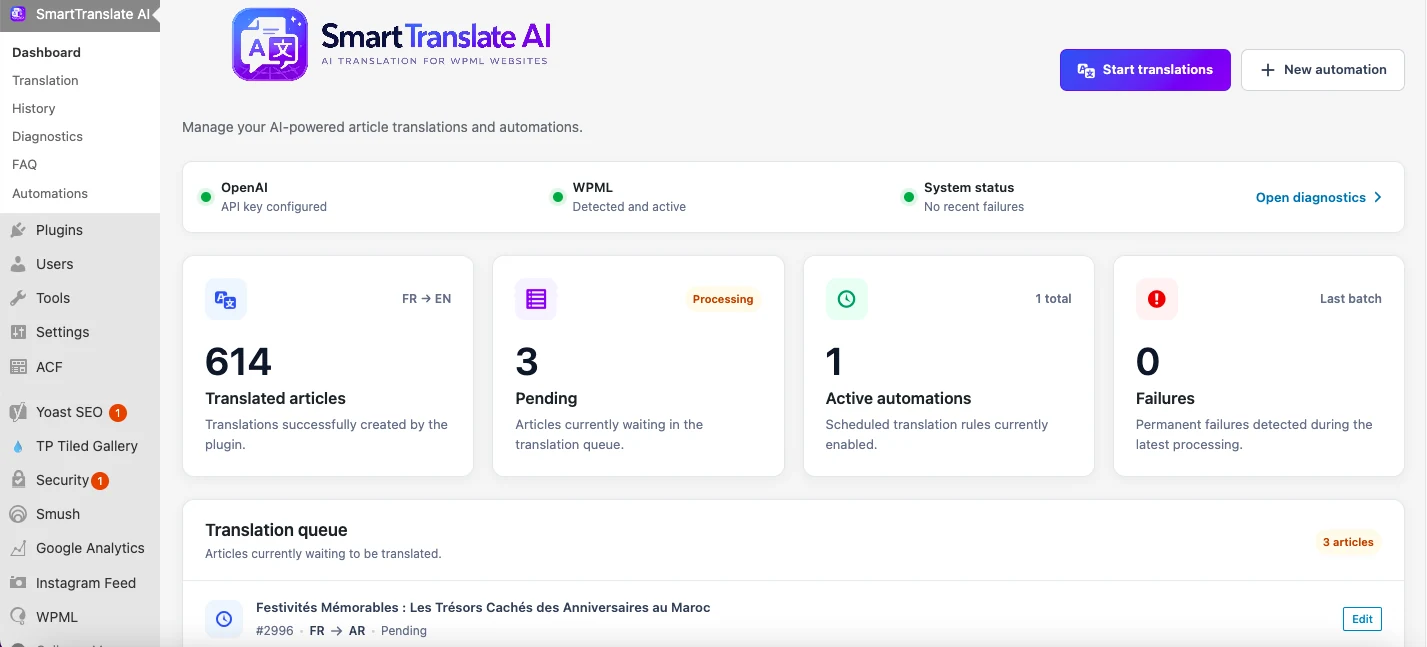Click the clock icon beside Festivités Mémorables
The width and height of the screenshot is (1427, 647).
coord(224,619)
